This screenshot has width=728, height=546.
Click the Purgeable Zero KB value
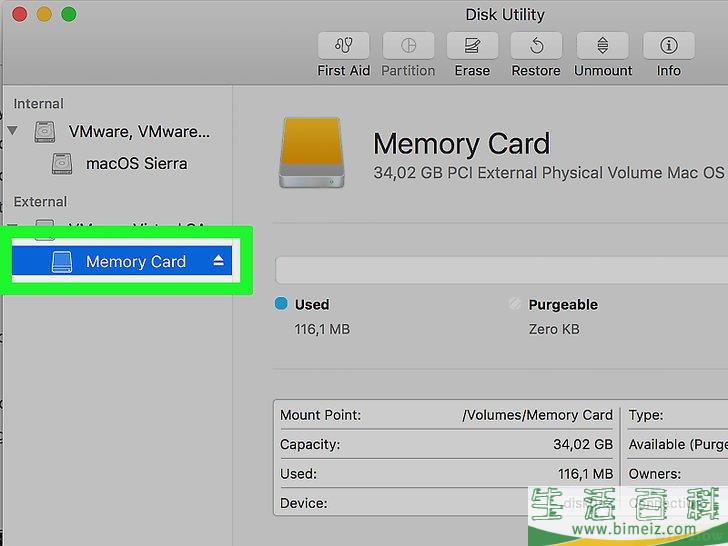coord(554,330)
